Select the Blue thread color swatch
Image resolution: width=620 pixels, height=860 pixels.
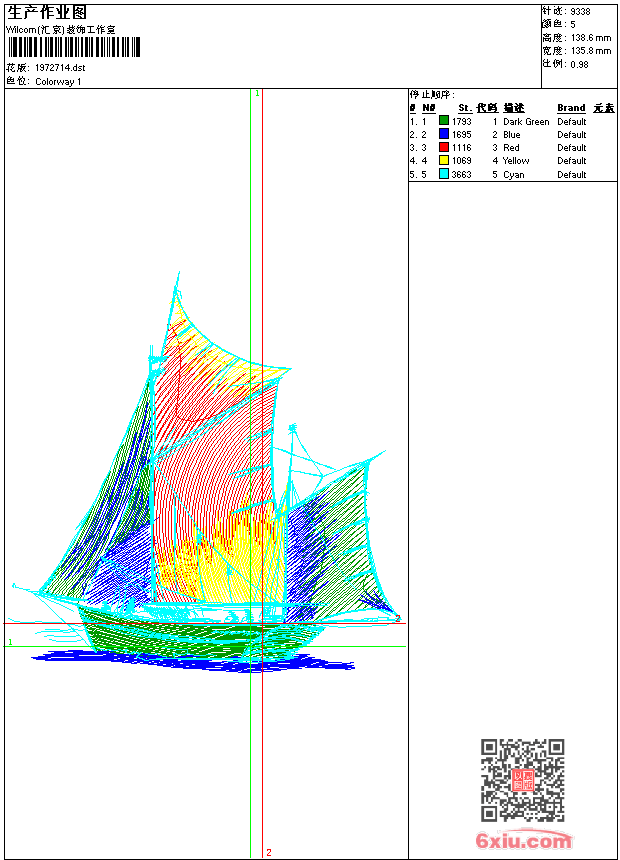(x=443, y=134)
